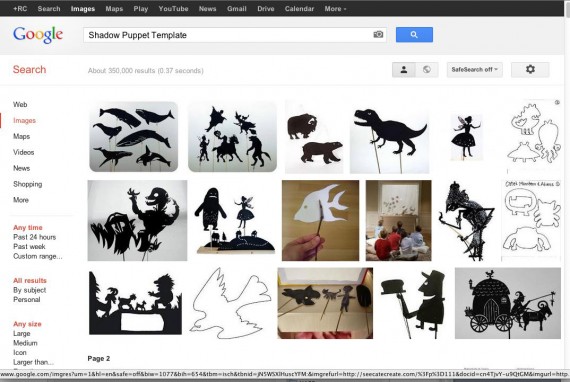The image size is (570, 382).
Task: Select By subject results filter
Action: point(29,290)
